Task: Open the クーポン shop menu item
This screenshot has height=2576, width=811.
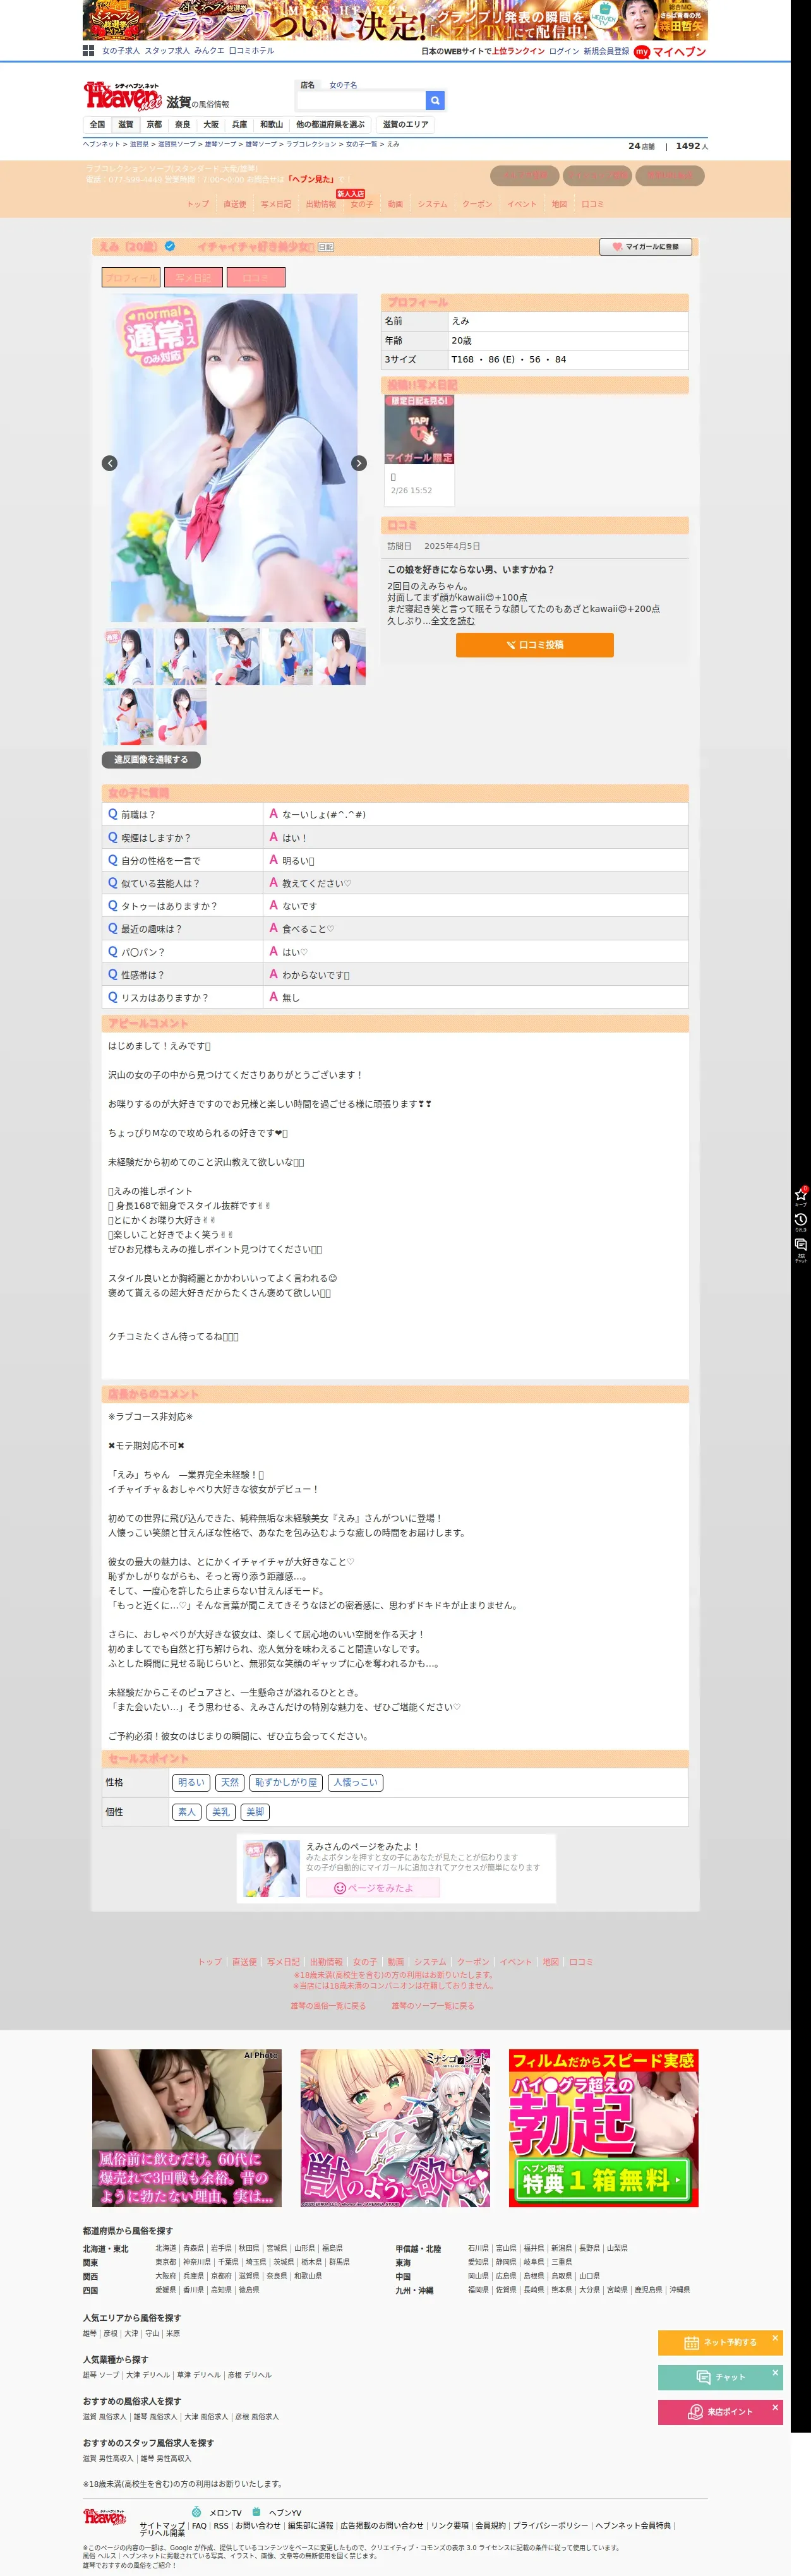Action: pos(477,204)
